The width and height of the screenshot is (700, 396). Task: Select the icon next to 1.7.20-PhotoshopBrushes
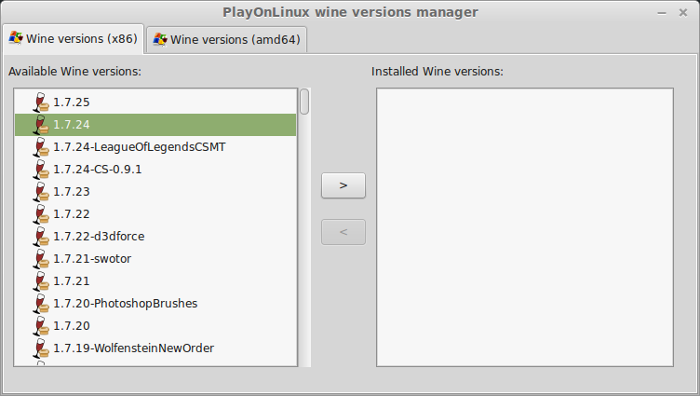[x=41, y=303]
